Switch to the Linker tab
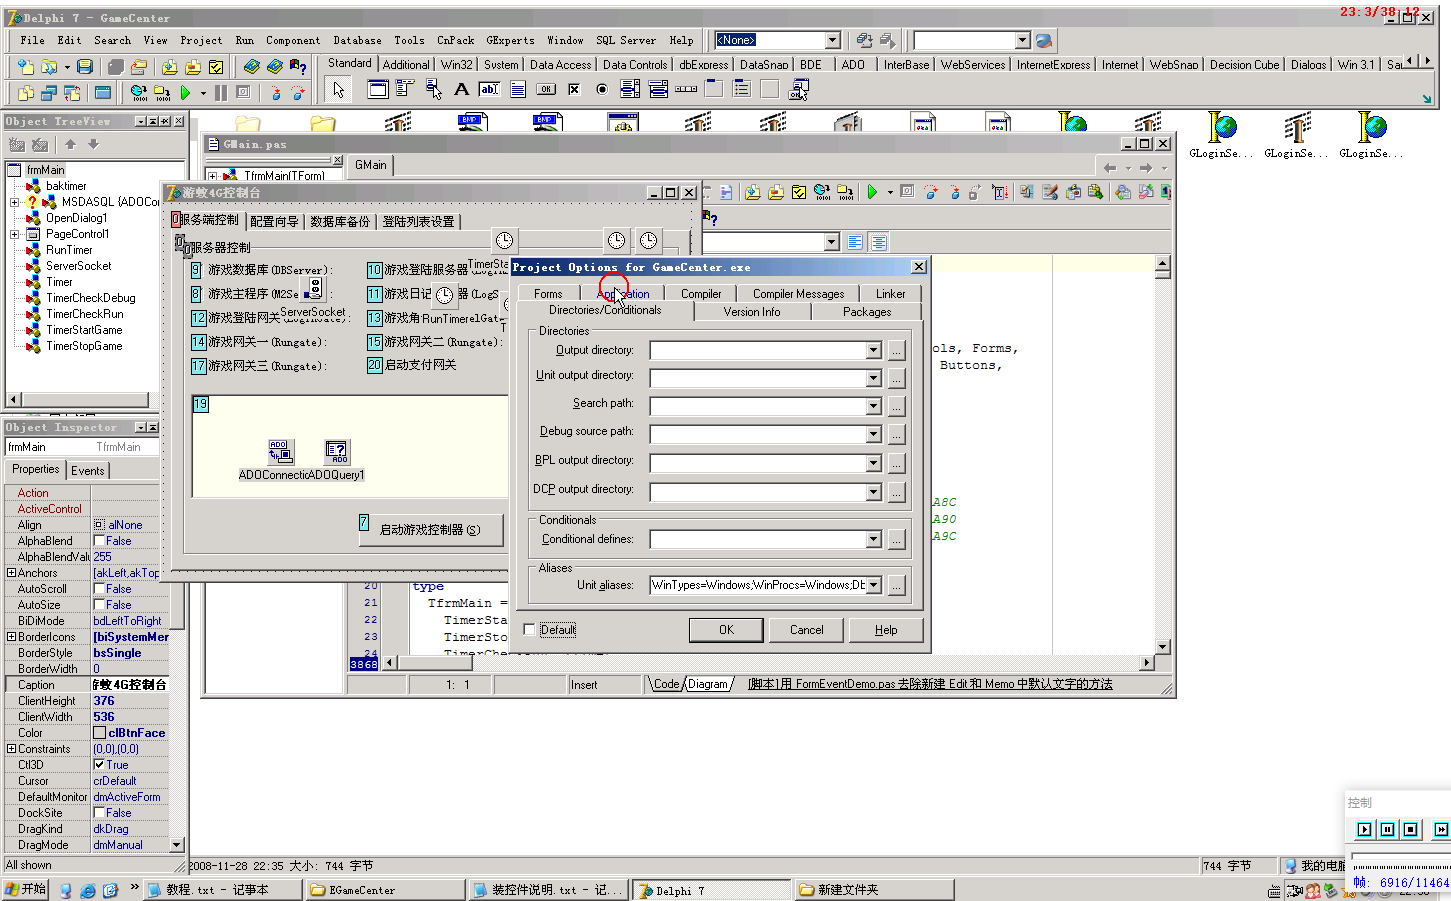The height and width of the screenshot is (901, 1451). click(890, 294)
